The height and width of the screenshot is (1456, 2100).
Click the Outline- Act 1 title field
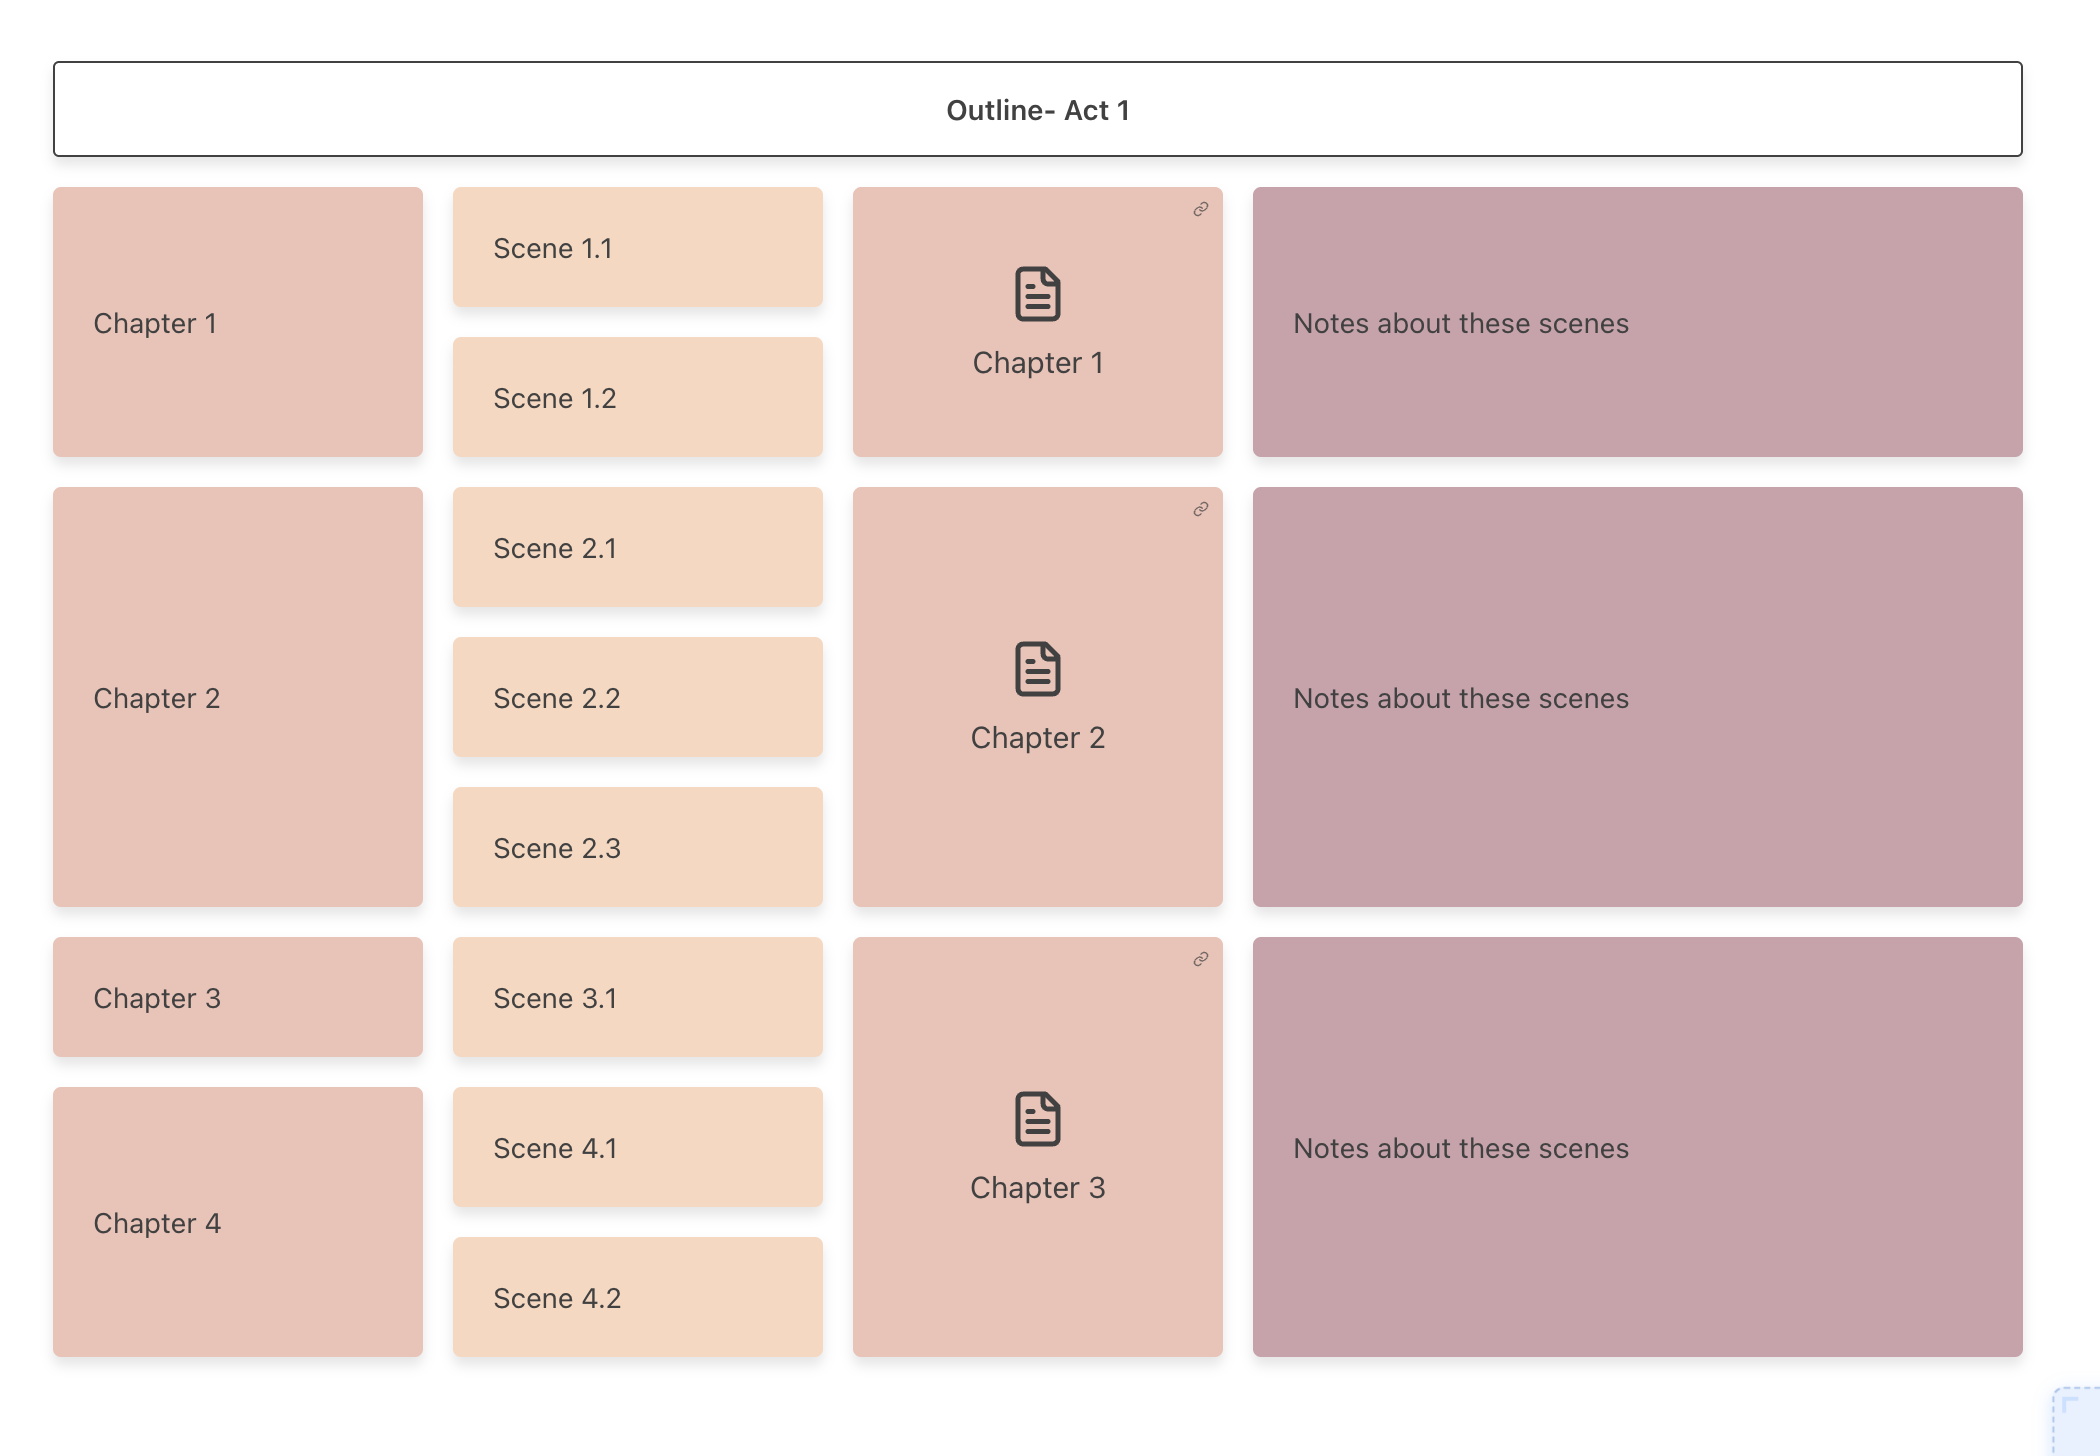(1038, 110)
